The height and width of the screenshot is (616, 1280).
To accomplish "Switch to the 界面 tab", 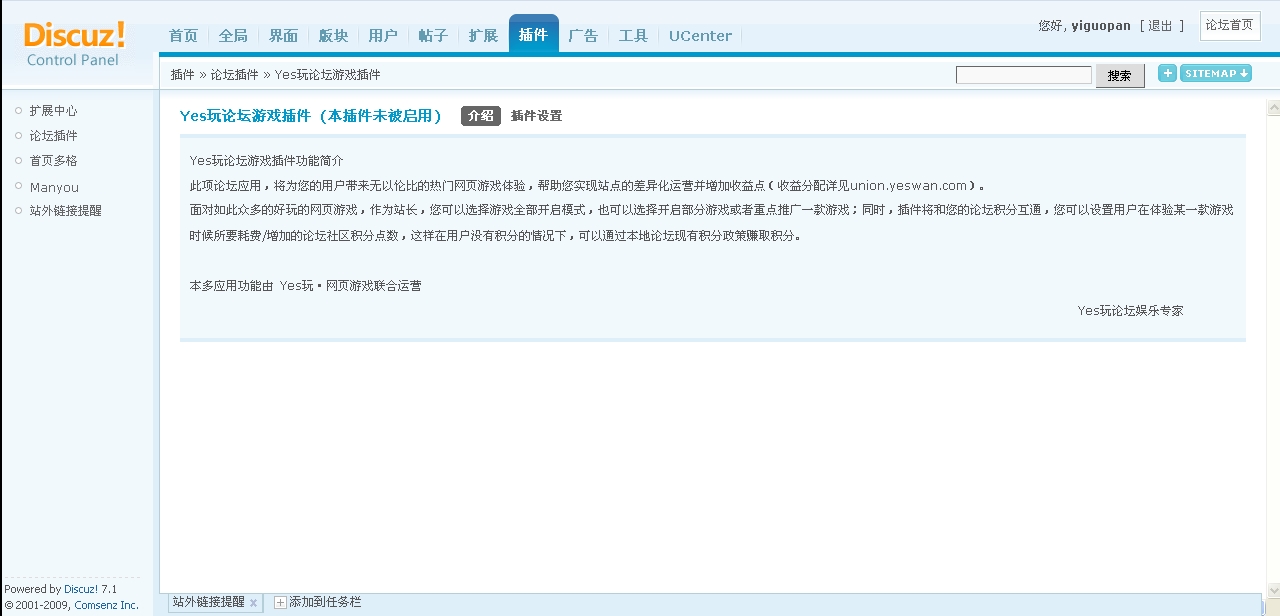I will click(283, 35).
